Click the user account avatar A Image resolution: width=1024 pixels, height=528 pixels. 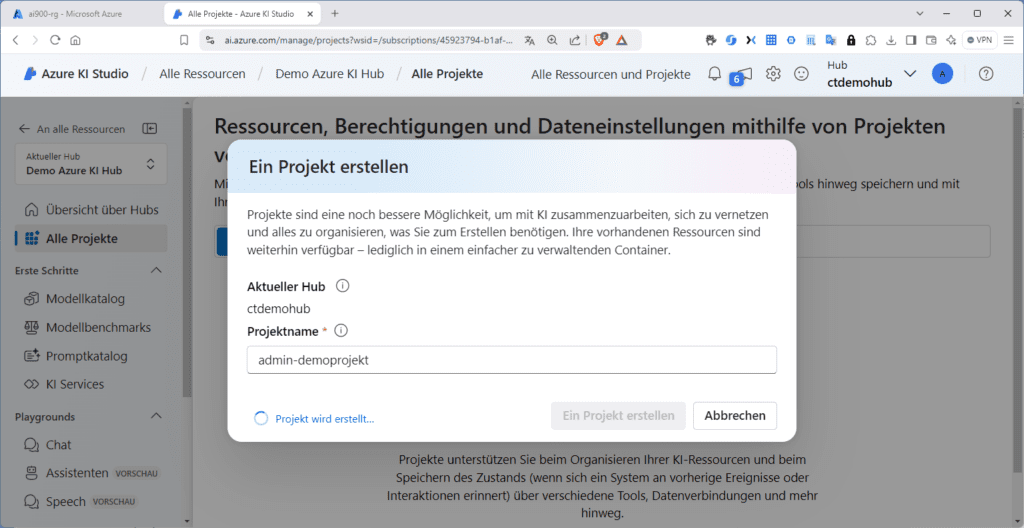(942, 74)
